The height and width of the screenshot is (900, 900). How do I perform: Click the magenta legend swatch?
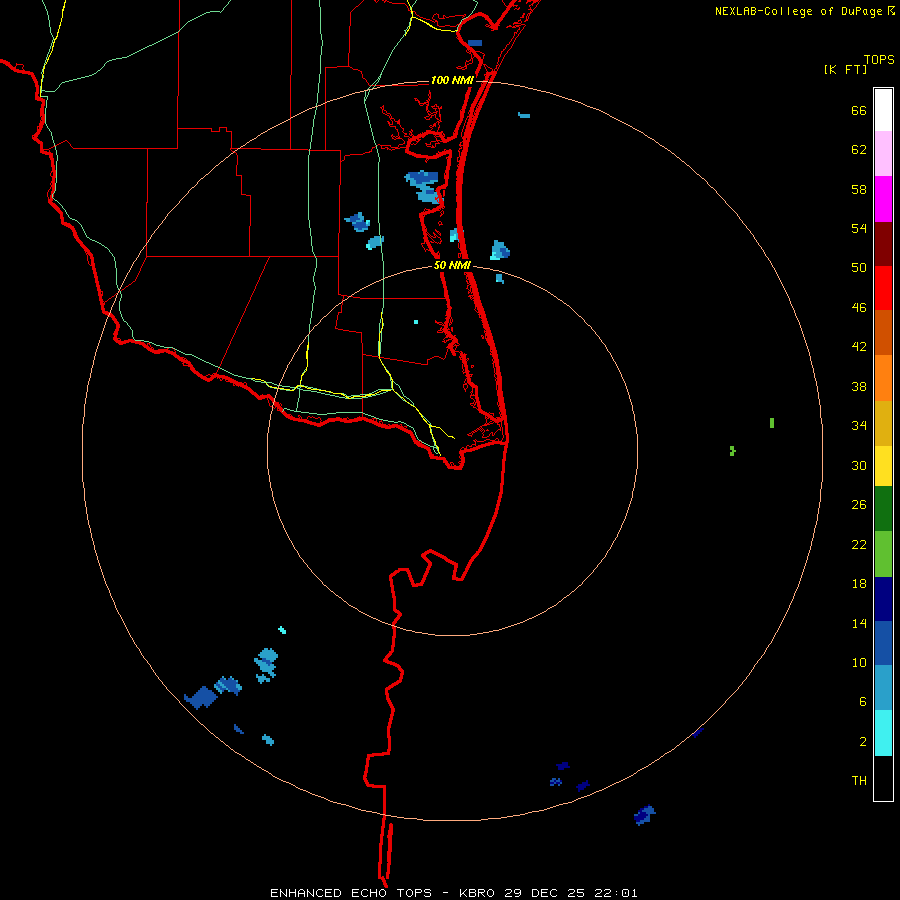883,199
